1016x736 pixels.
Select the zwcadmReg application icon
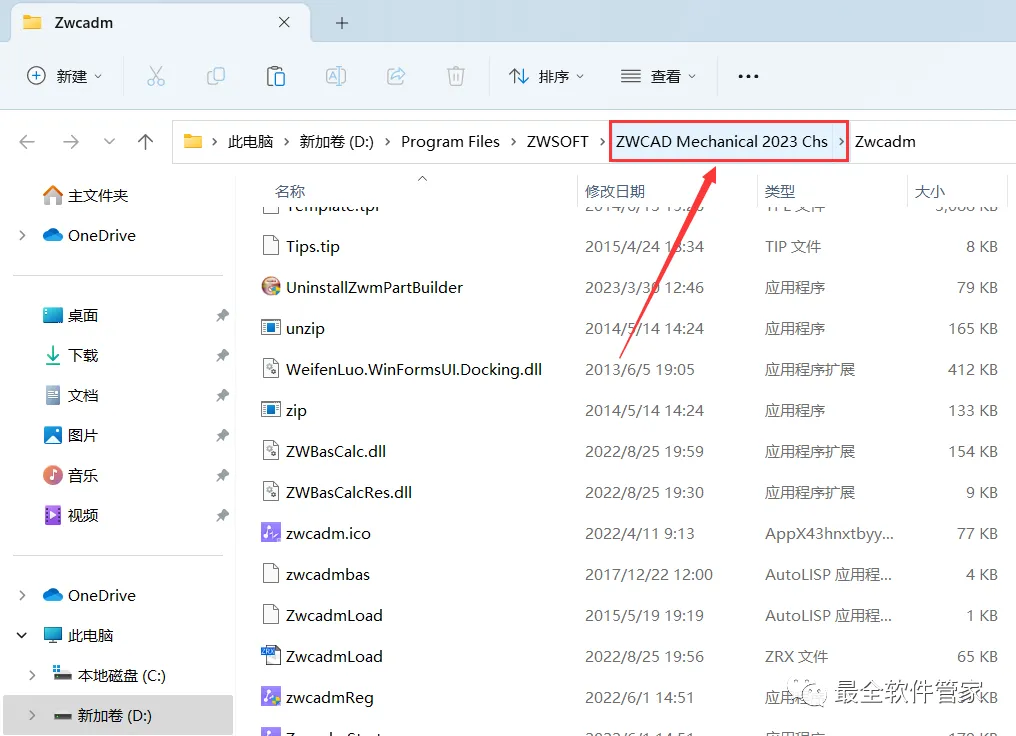coord(271,696)
